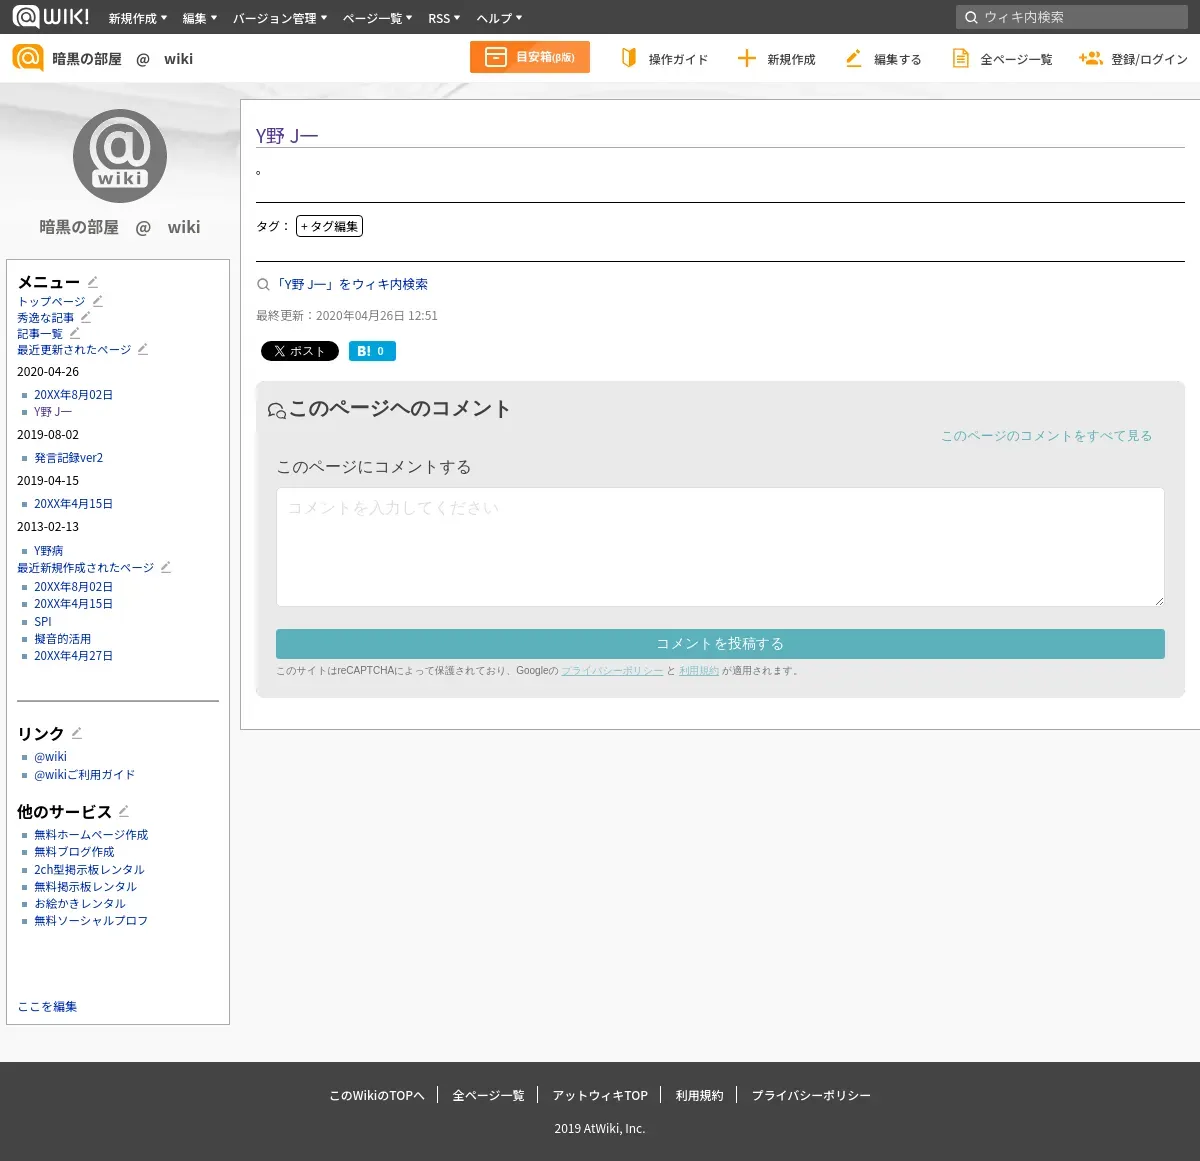Open the ヘルプ dropdown menu
Screen dimensions: 1200x1161
pyautogui.click(x=499, y=18)
